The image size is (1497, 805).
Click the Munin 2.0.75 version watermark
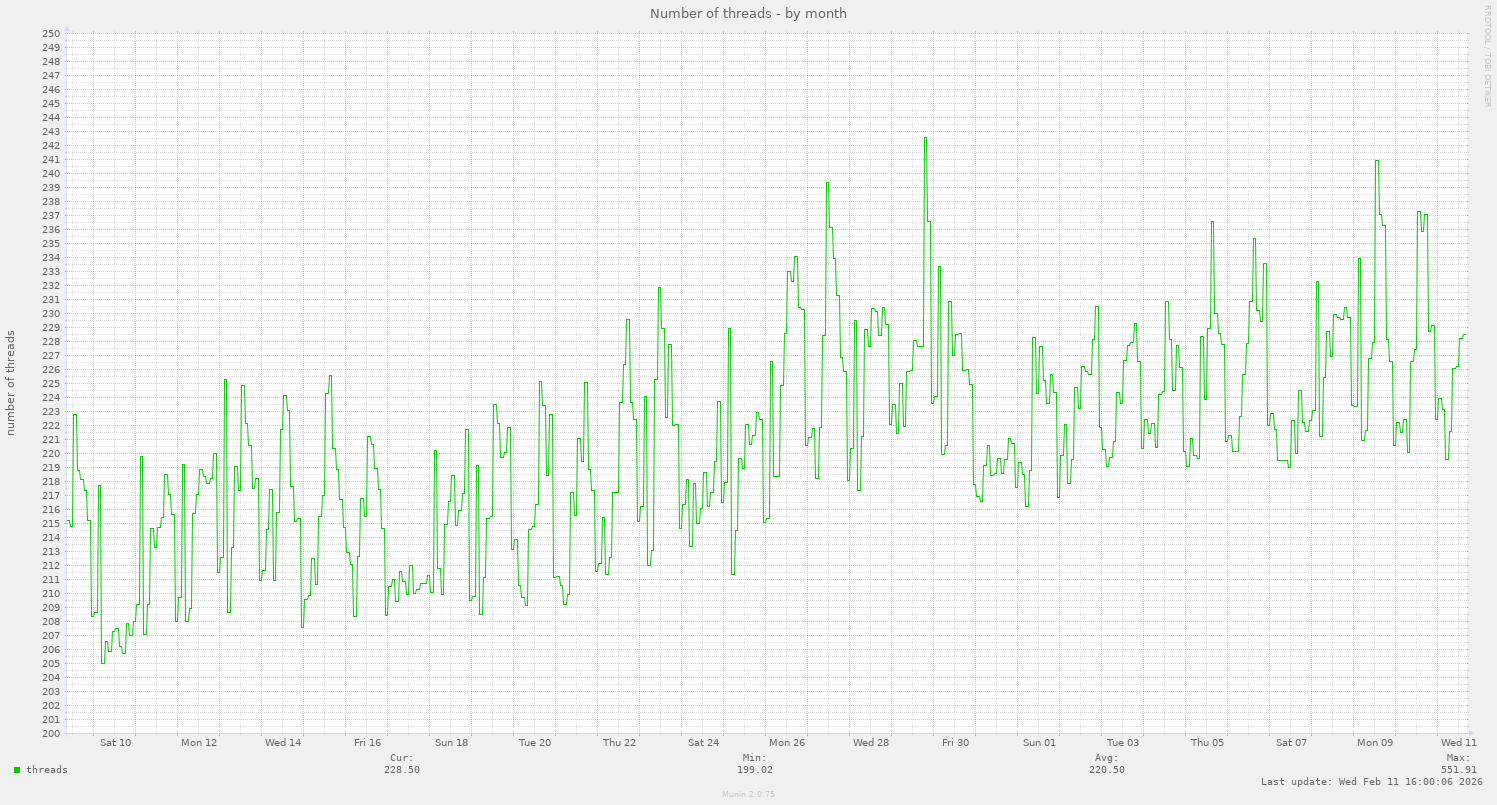pos(748,794)
